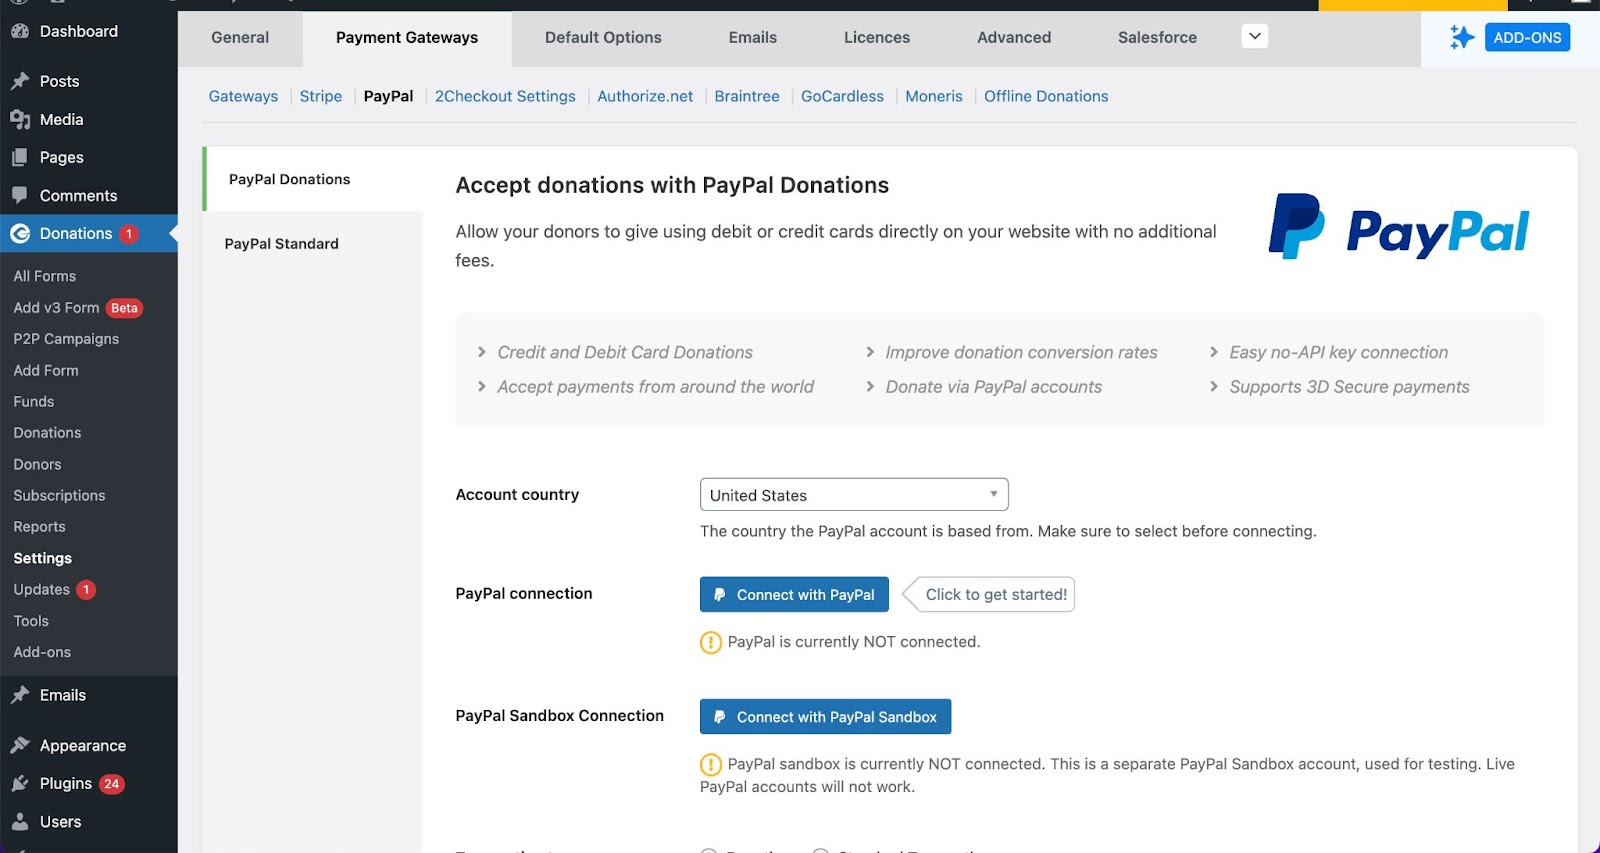Open the GoCardless gateway link
Image resolution: width=1600 pixels, height=853 pixels.
pos(842,97)
